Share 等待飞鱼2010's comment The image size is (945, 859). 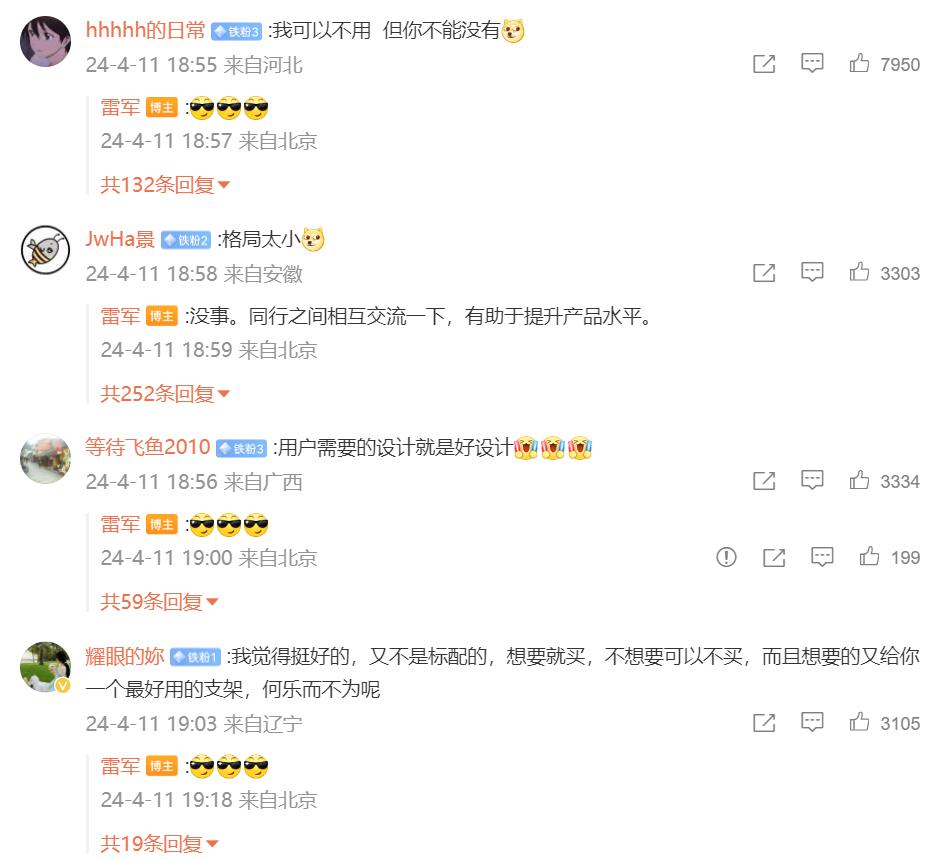click(x=764, y=481)
